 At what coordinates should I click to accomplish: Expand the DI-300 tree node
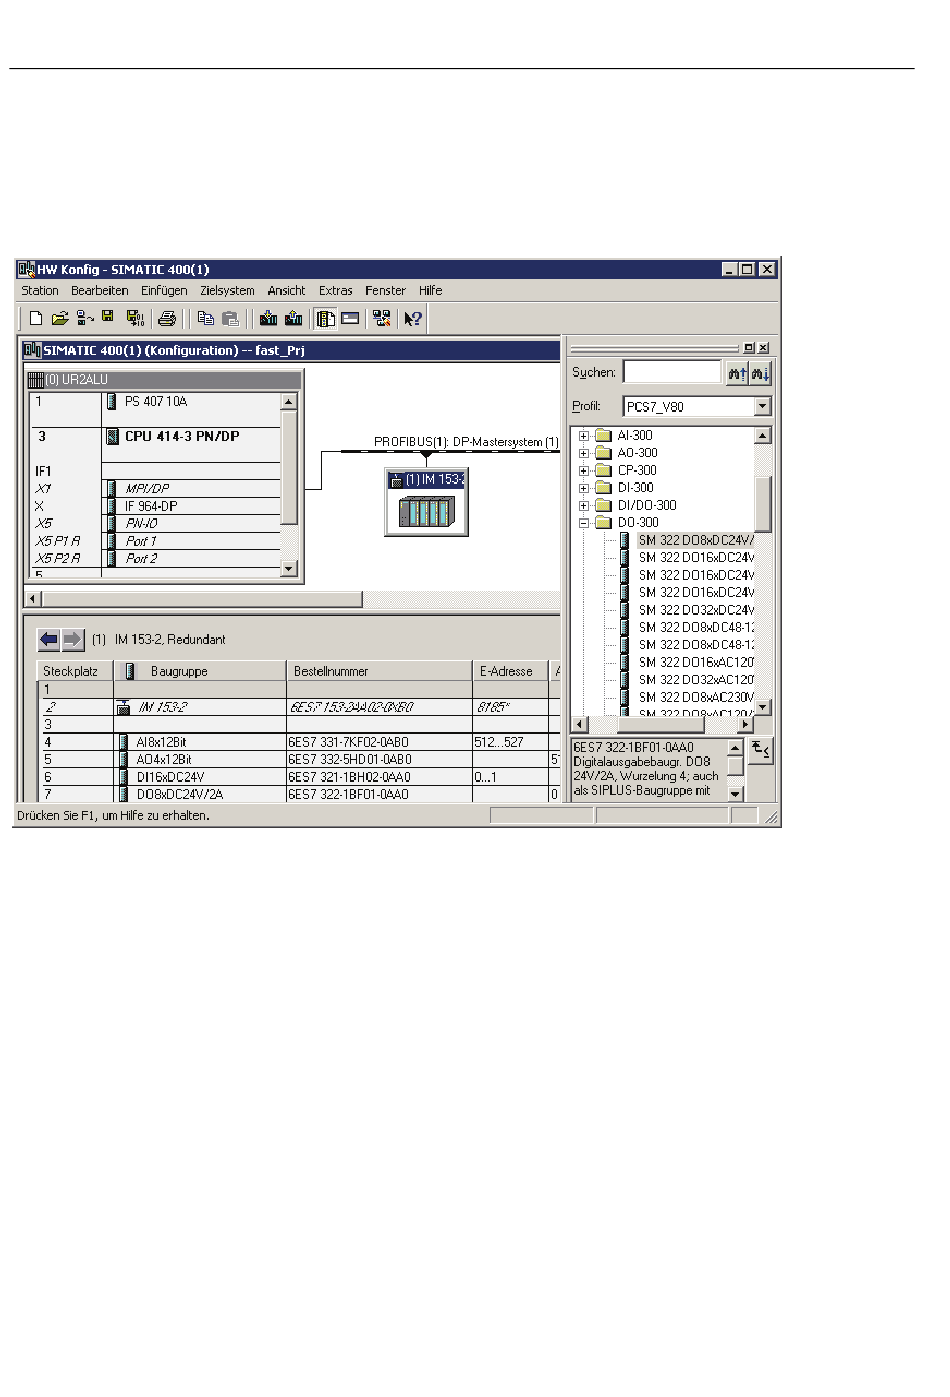click(584, 488)
